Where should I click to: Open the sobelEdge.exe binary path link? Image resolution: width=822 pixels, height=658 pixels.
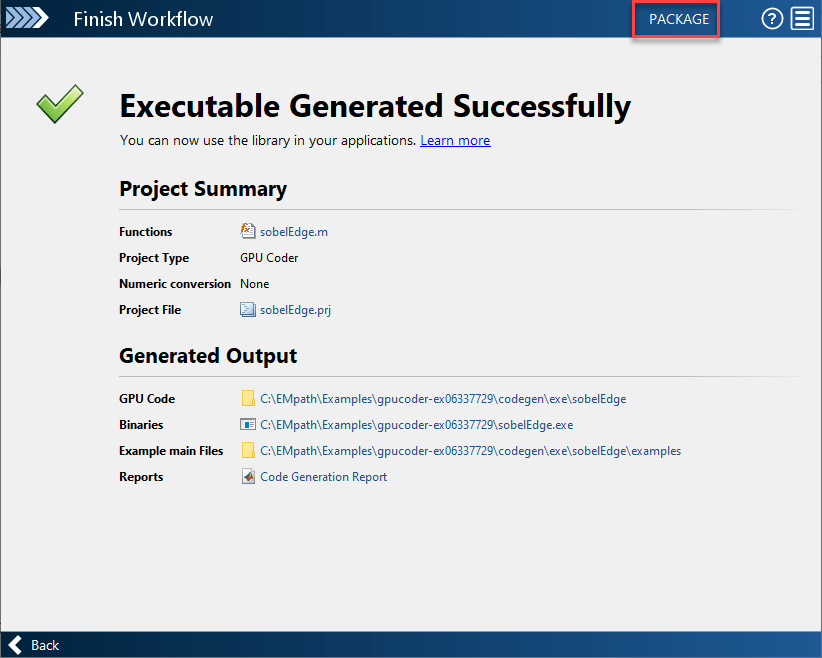(x=416, y=425)
